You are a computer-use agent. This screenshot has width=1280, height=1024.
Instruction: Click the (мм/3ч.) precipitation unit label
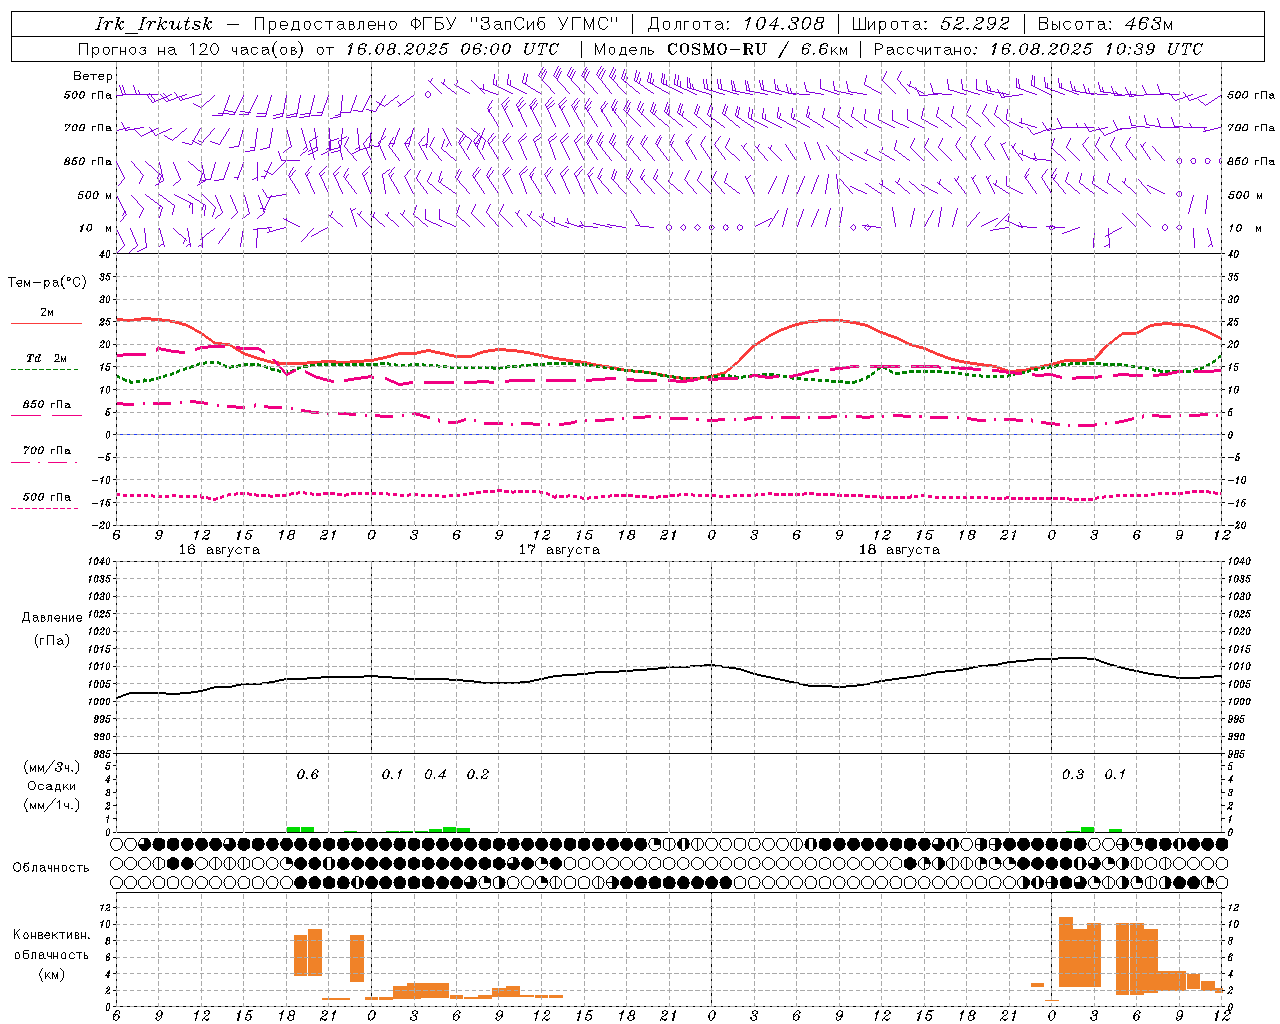pyautogui.click(x=52, y=767)
